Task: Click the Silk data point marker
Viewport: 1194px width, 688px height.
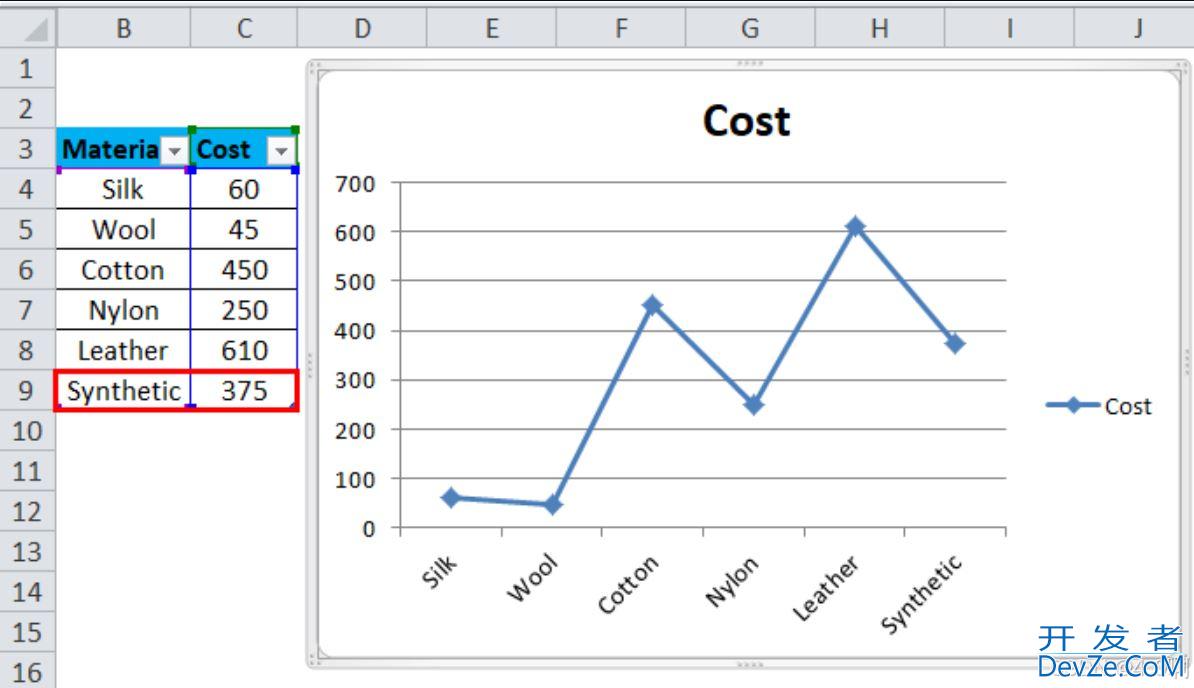Action: [451, 497]
